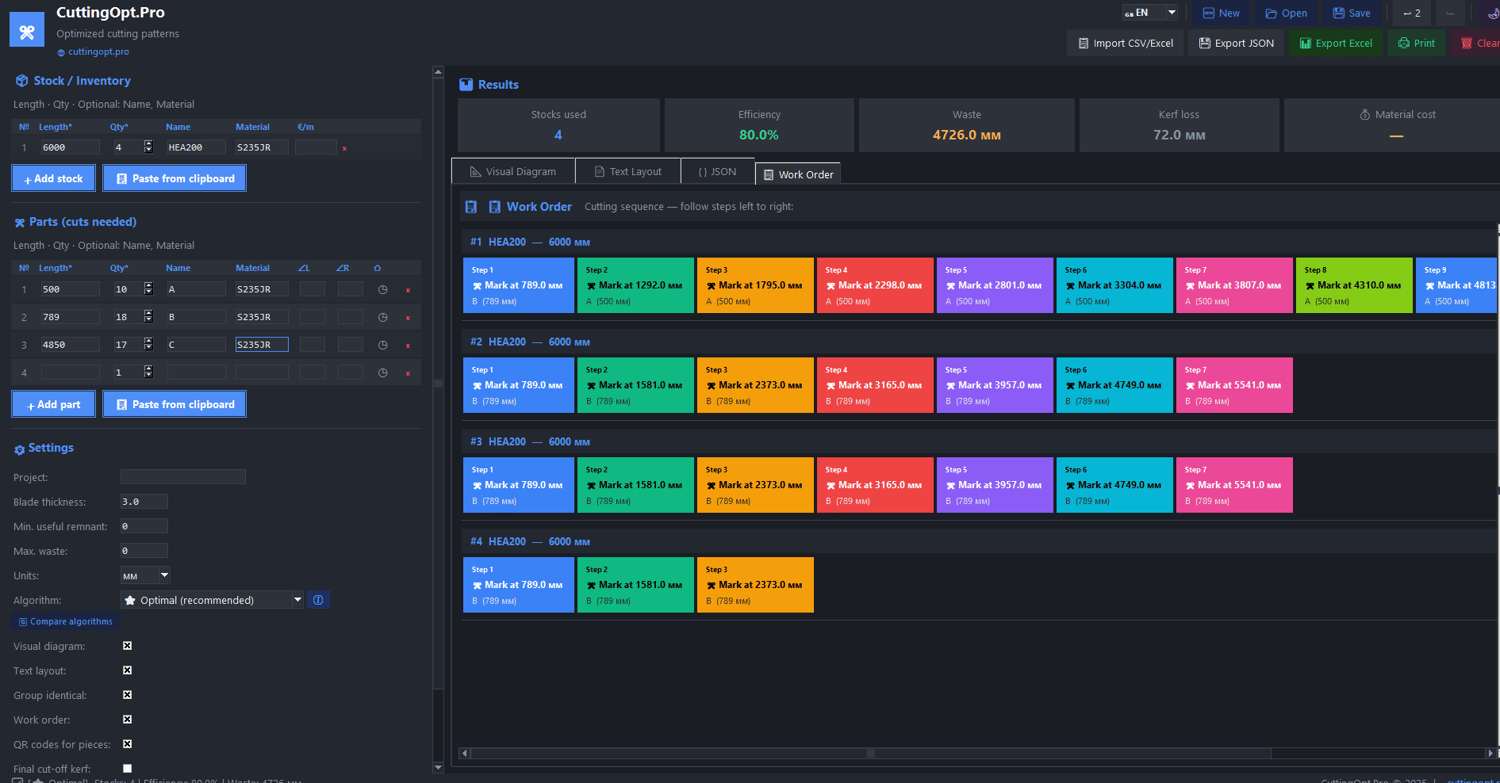Image resolution: width=1500 pixels, height=783 pixels.
Task: Click the left angle ∠L column header
Action: [304, 268]
